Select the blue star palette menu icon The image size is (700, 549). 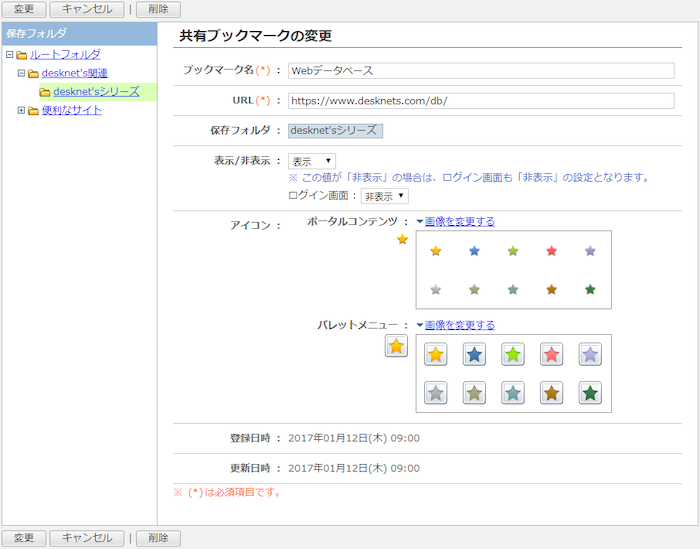tap(474, 355)
